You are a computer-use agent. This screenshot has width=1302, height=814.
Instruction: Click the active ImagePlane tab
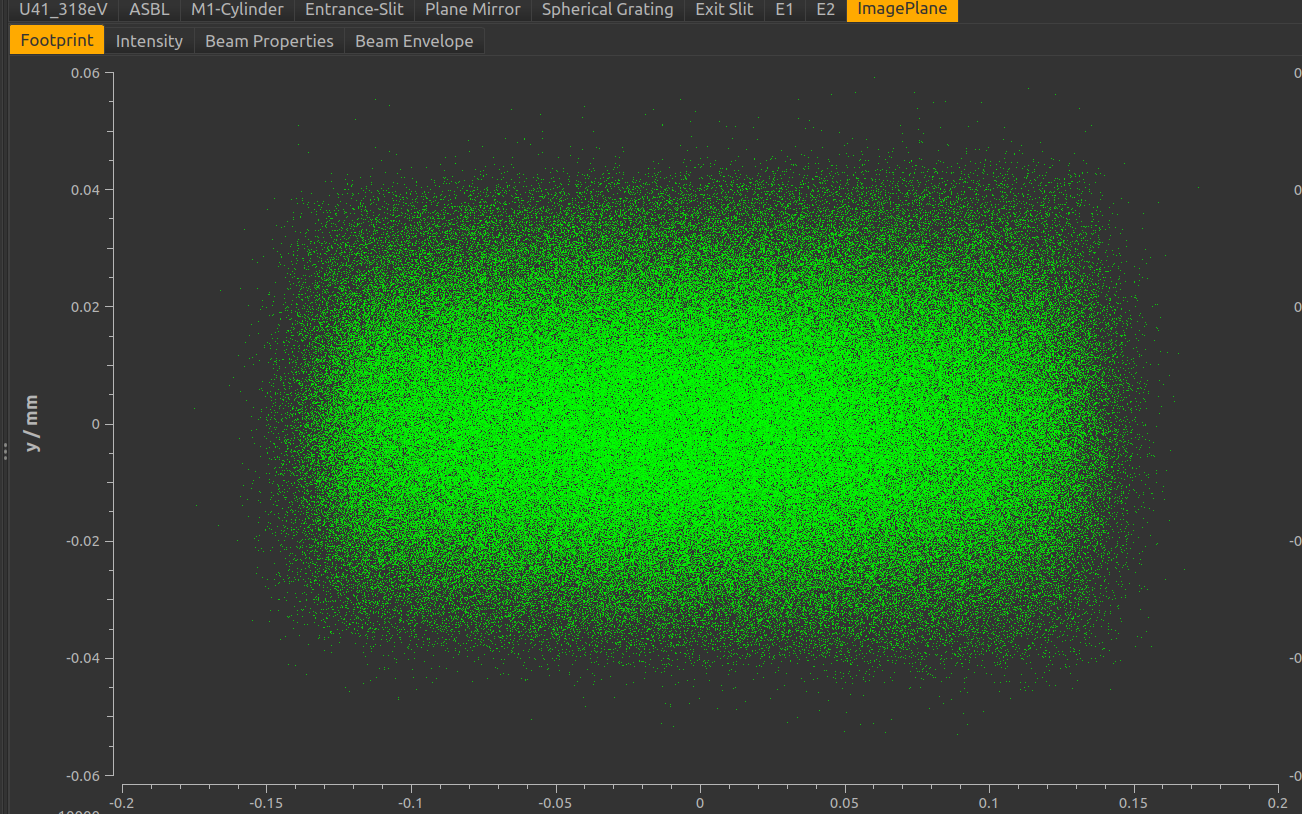click(902, 10)
